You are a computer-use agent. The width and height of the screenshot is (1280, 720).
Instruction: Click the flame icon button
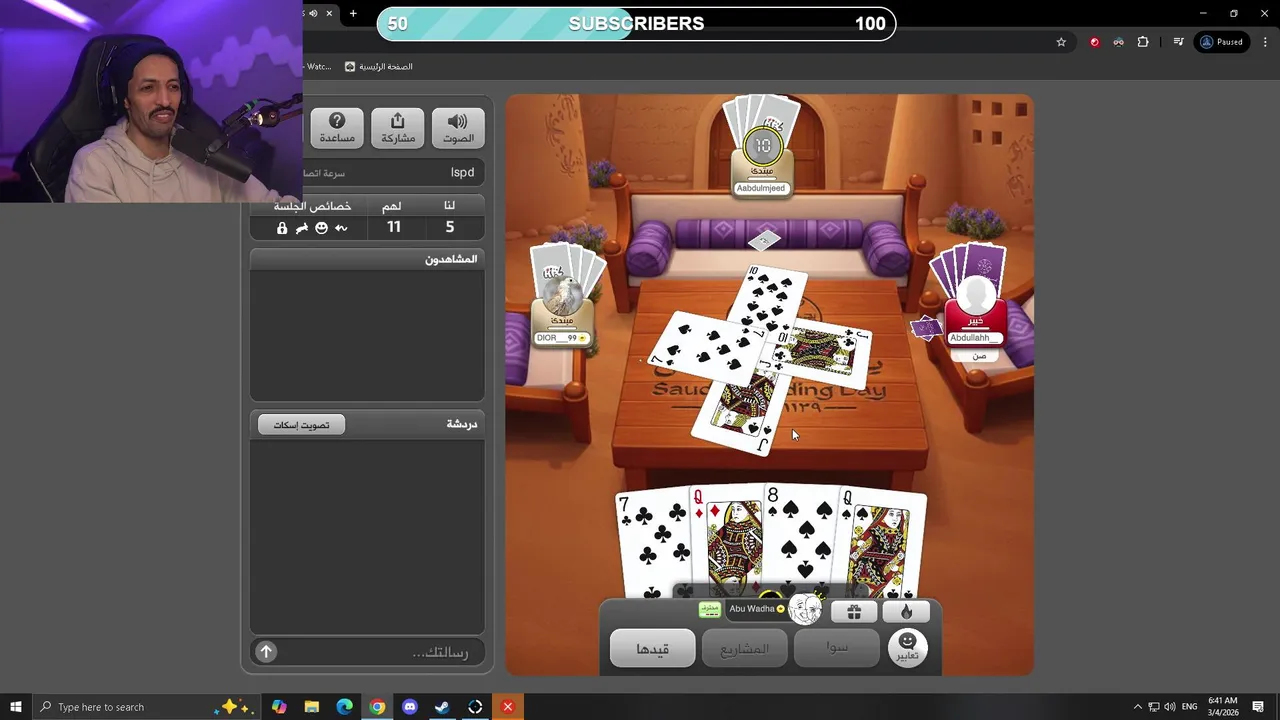907,611
